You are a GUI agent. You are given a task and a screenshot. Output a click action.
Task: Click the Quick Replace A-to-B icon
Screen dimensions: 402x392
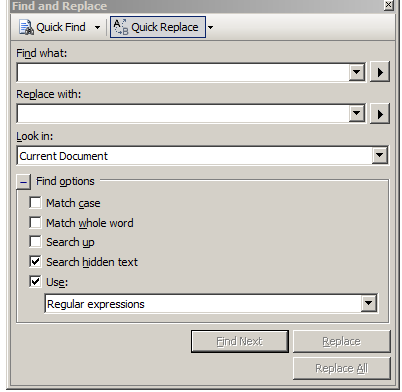[x=121, y=27]
